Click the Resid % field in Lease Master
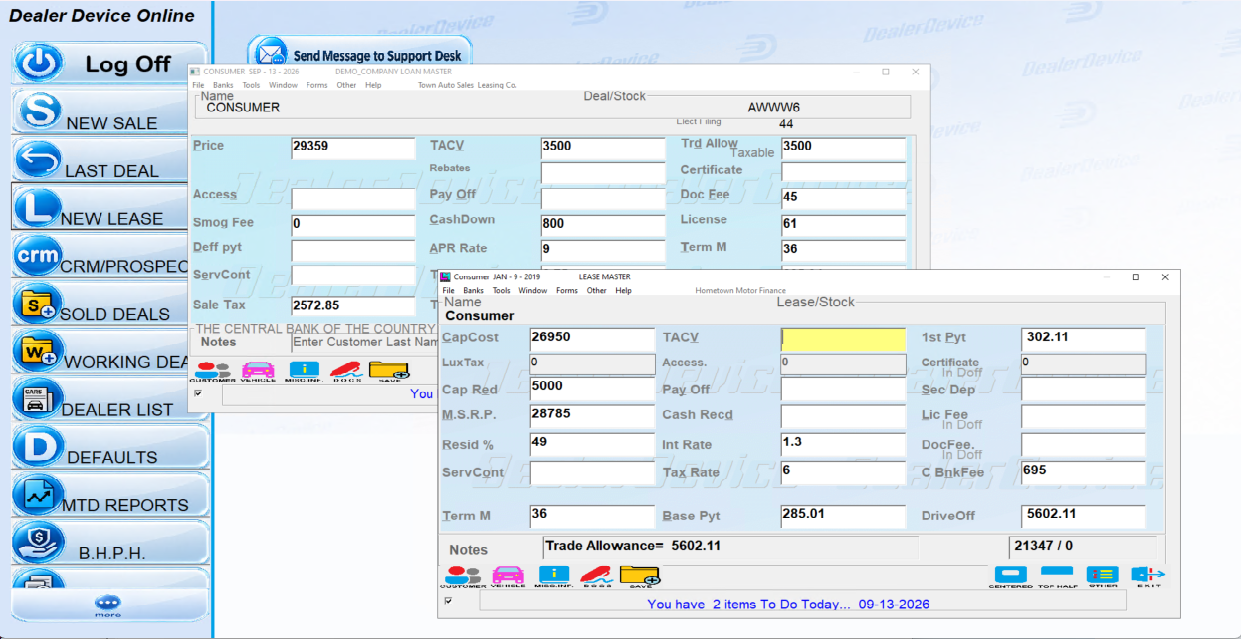 592,443
